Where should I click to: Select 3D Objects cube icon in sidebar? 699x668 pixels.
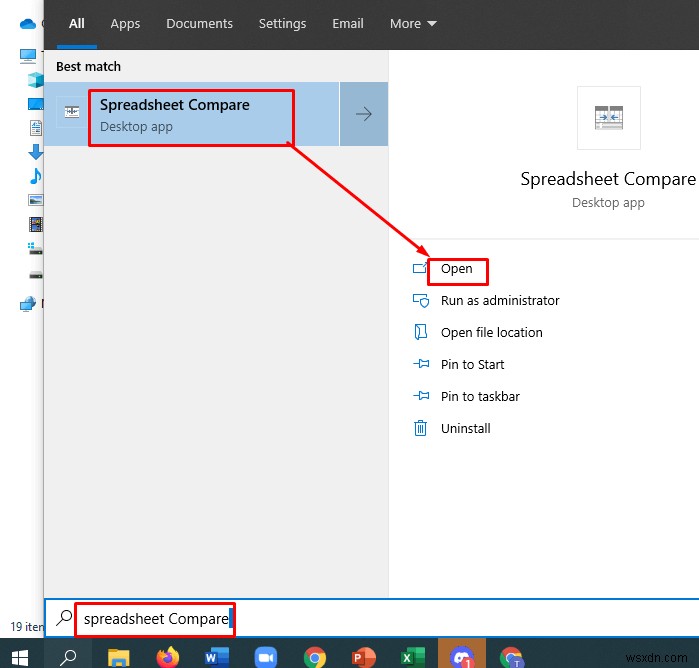36,80
